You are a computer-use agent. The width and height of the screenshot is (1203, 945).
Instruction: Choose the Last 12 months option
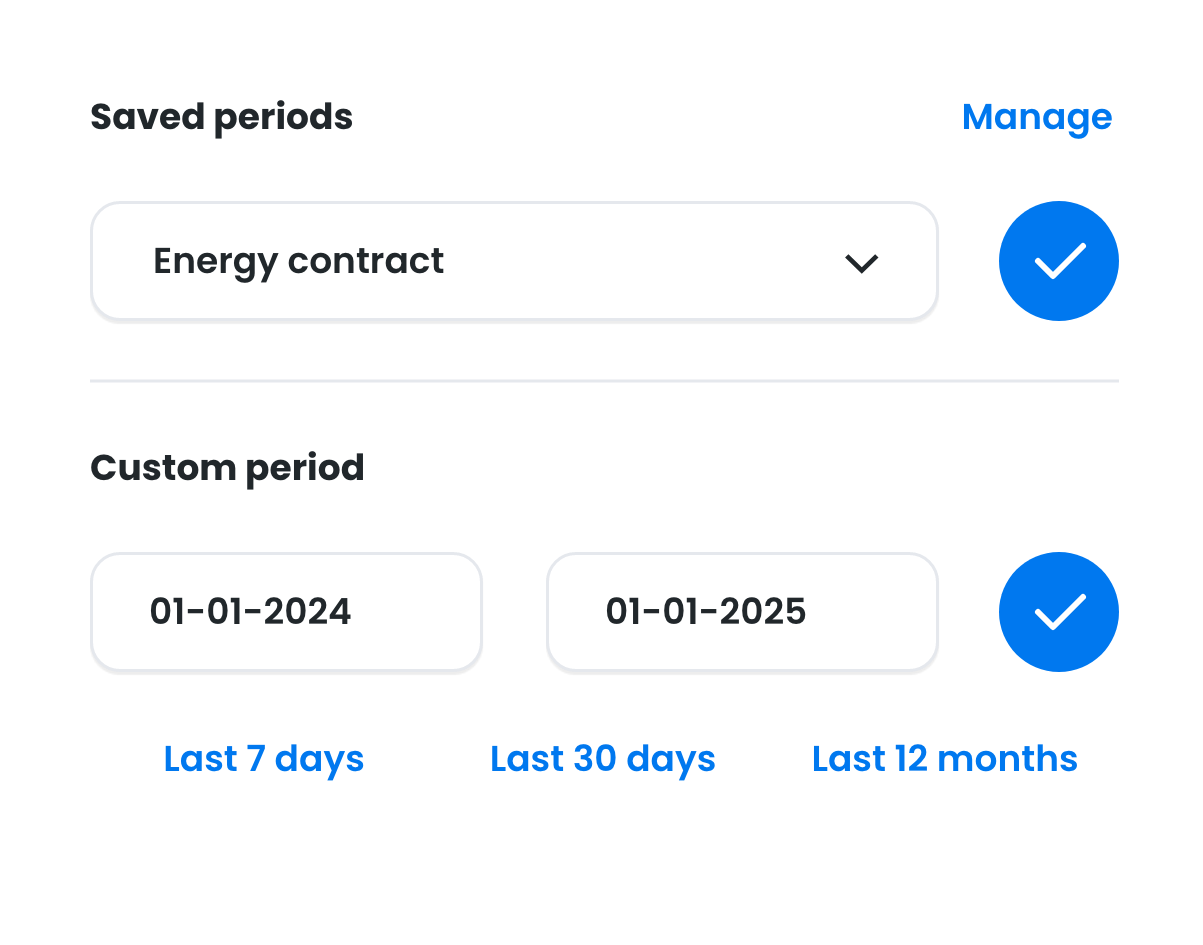944,759
